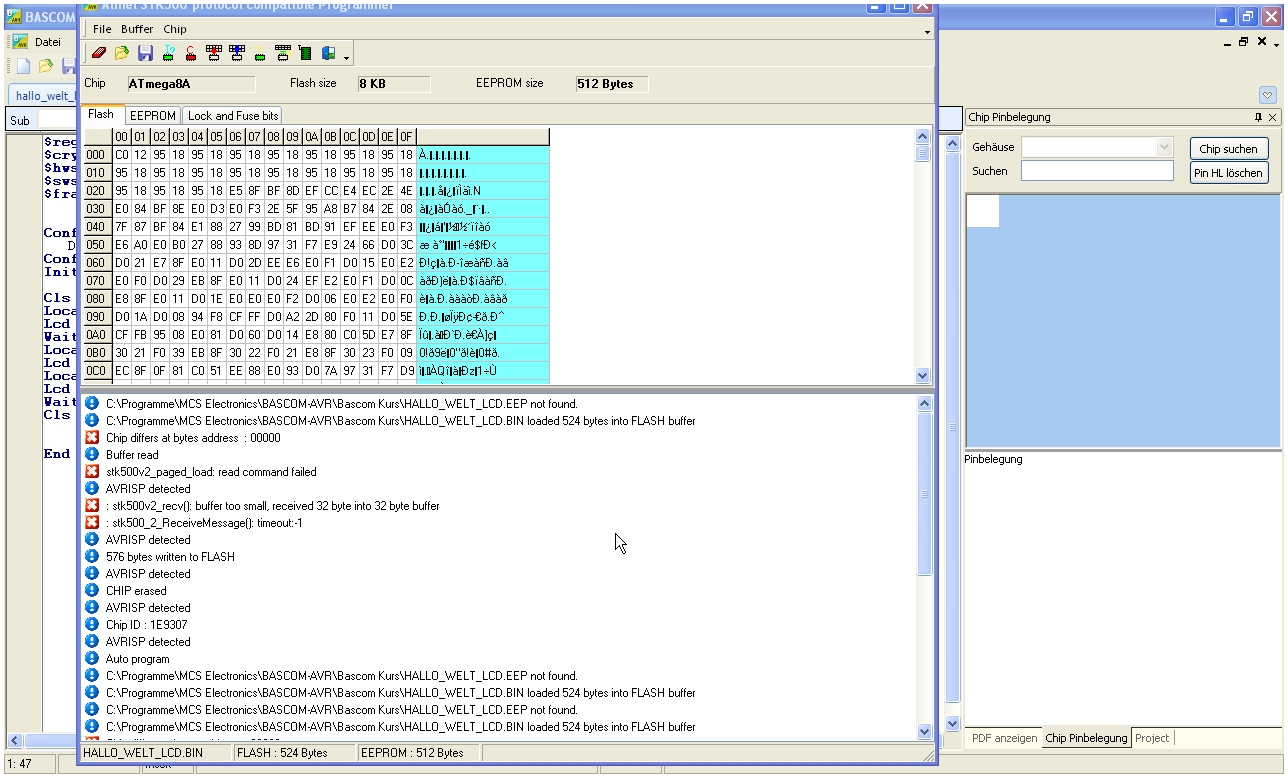
Task: Open the dropdown arrow next to the MDI close button
Action: pyautogui.click(x=1276, y=43)
